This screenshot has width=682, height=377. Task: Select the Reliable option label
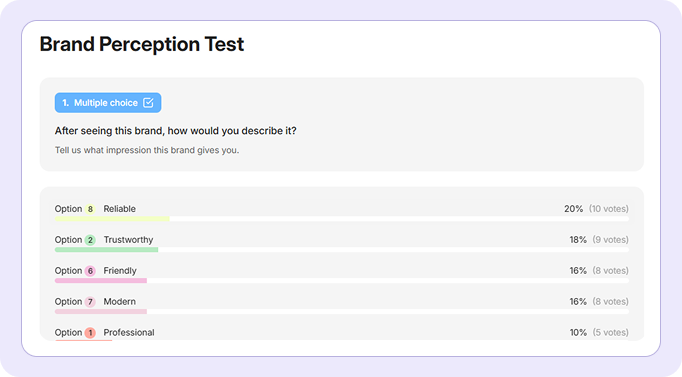tap(119, 209)
